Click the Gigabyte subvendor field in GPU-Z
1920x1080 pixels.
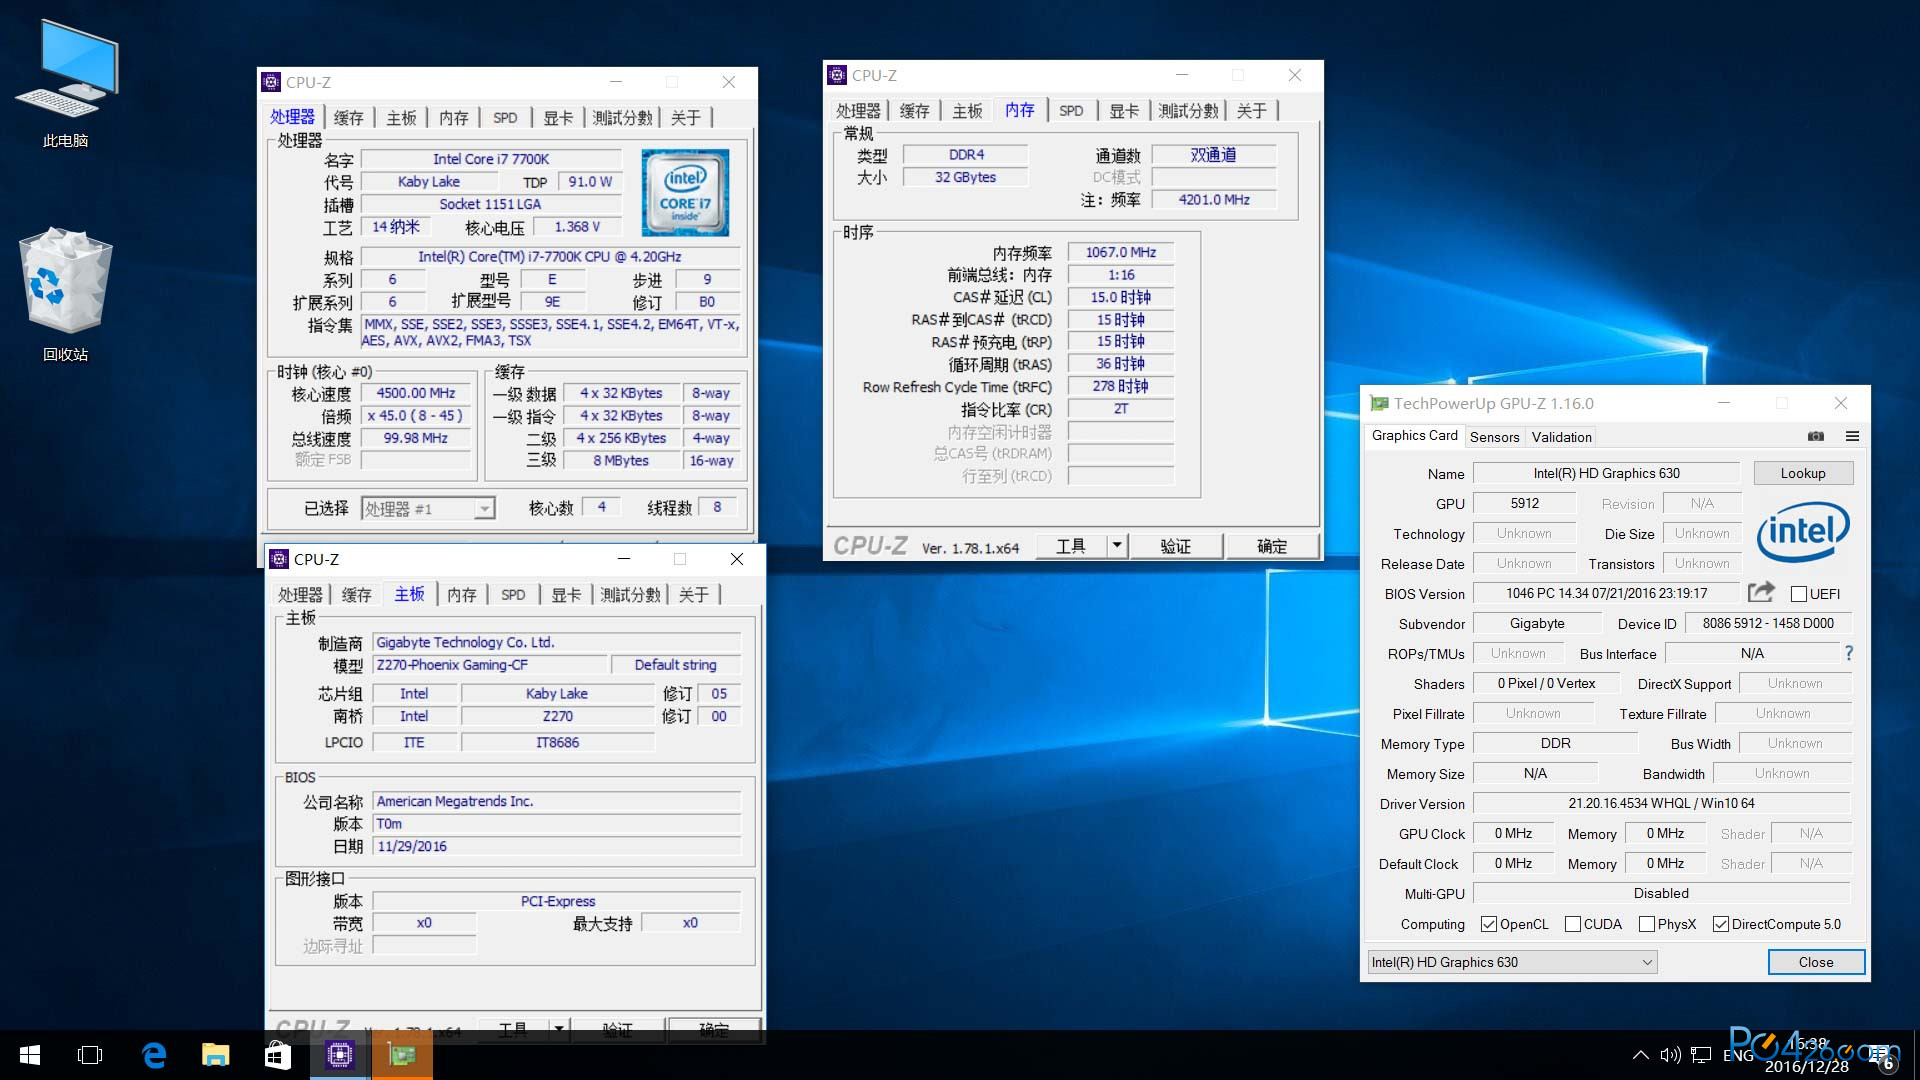tap(1537, 623)
